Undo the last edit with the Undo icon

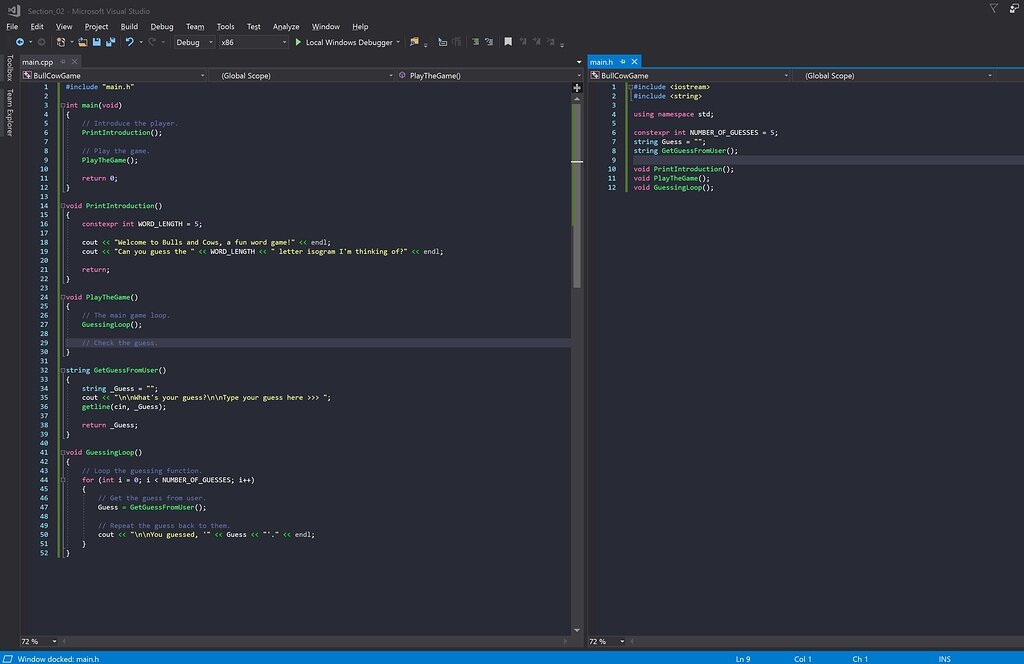click(130, 42)
